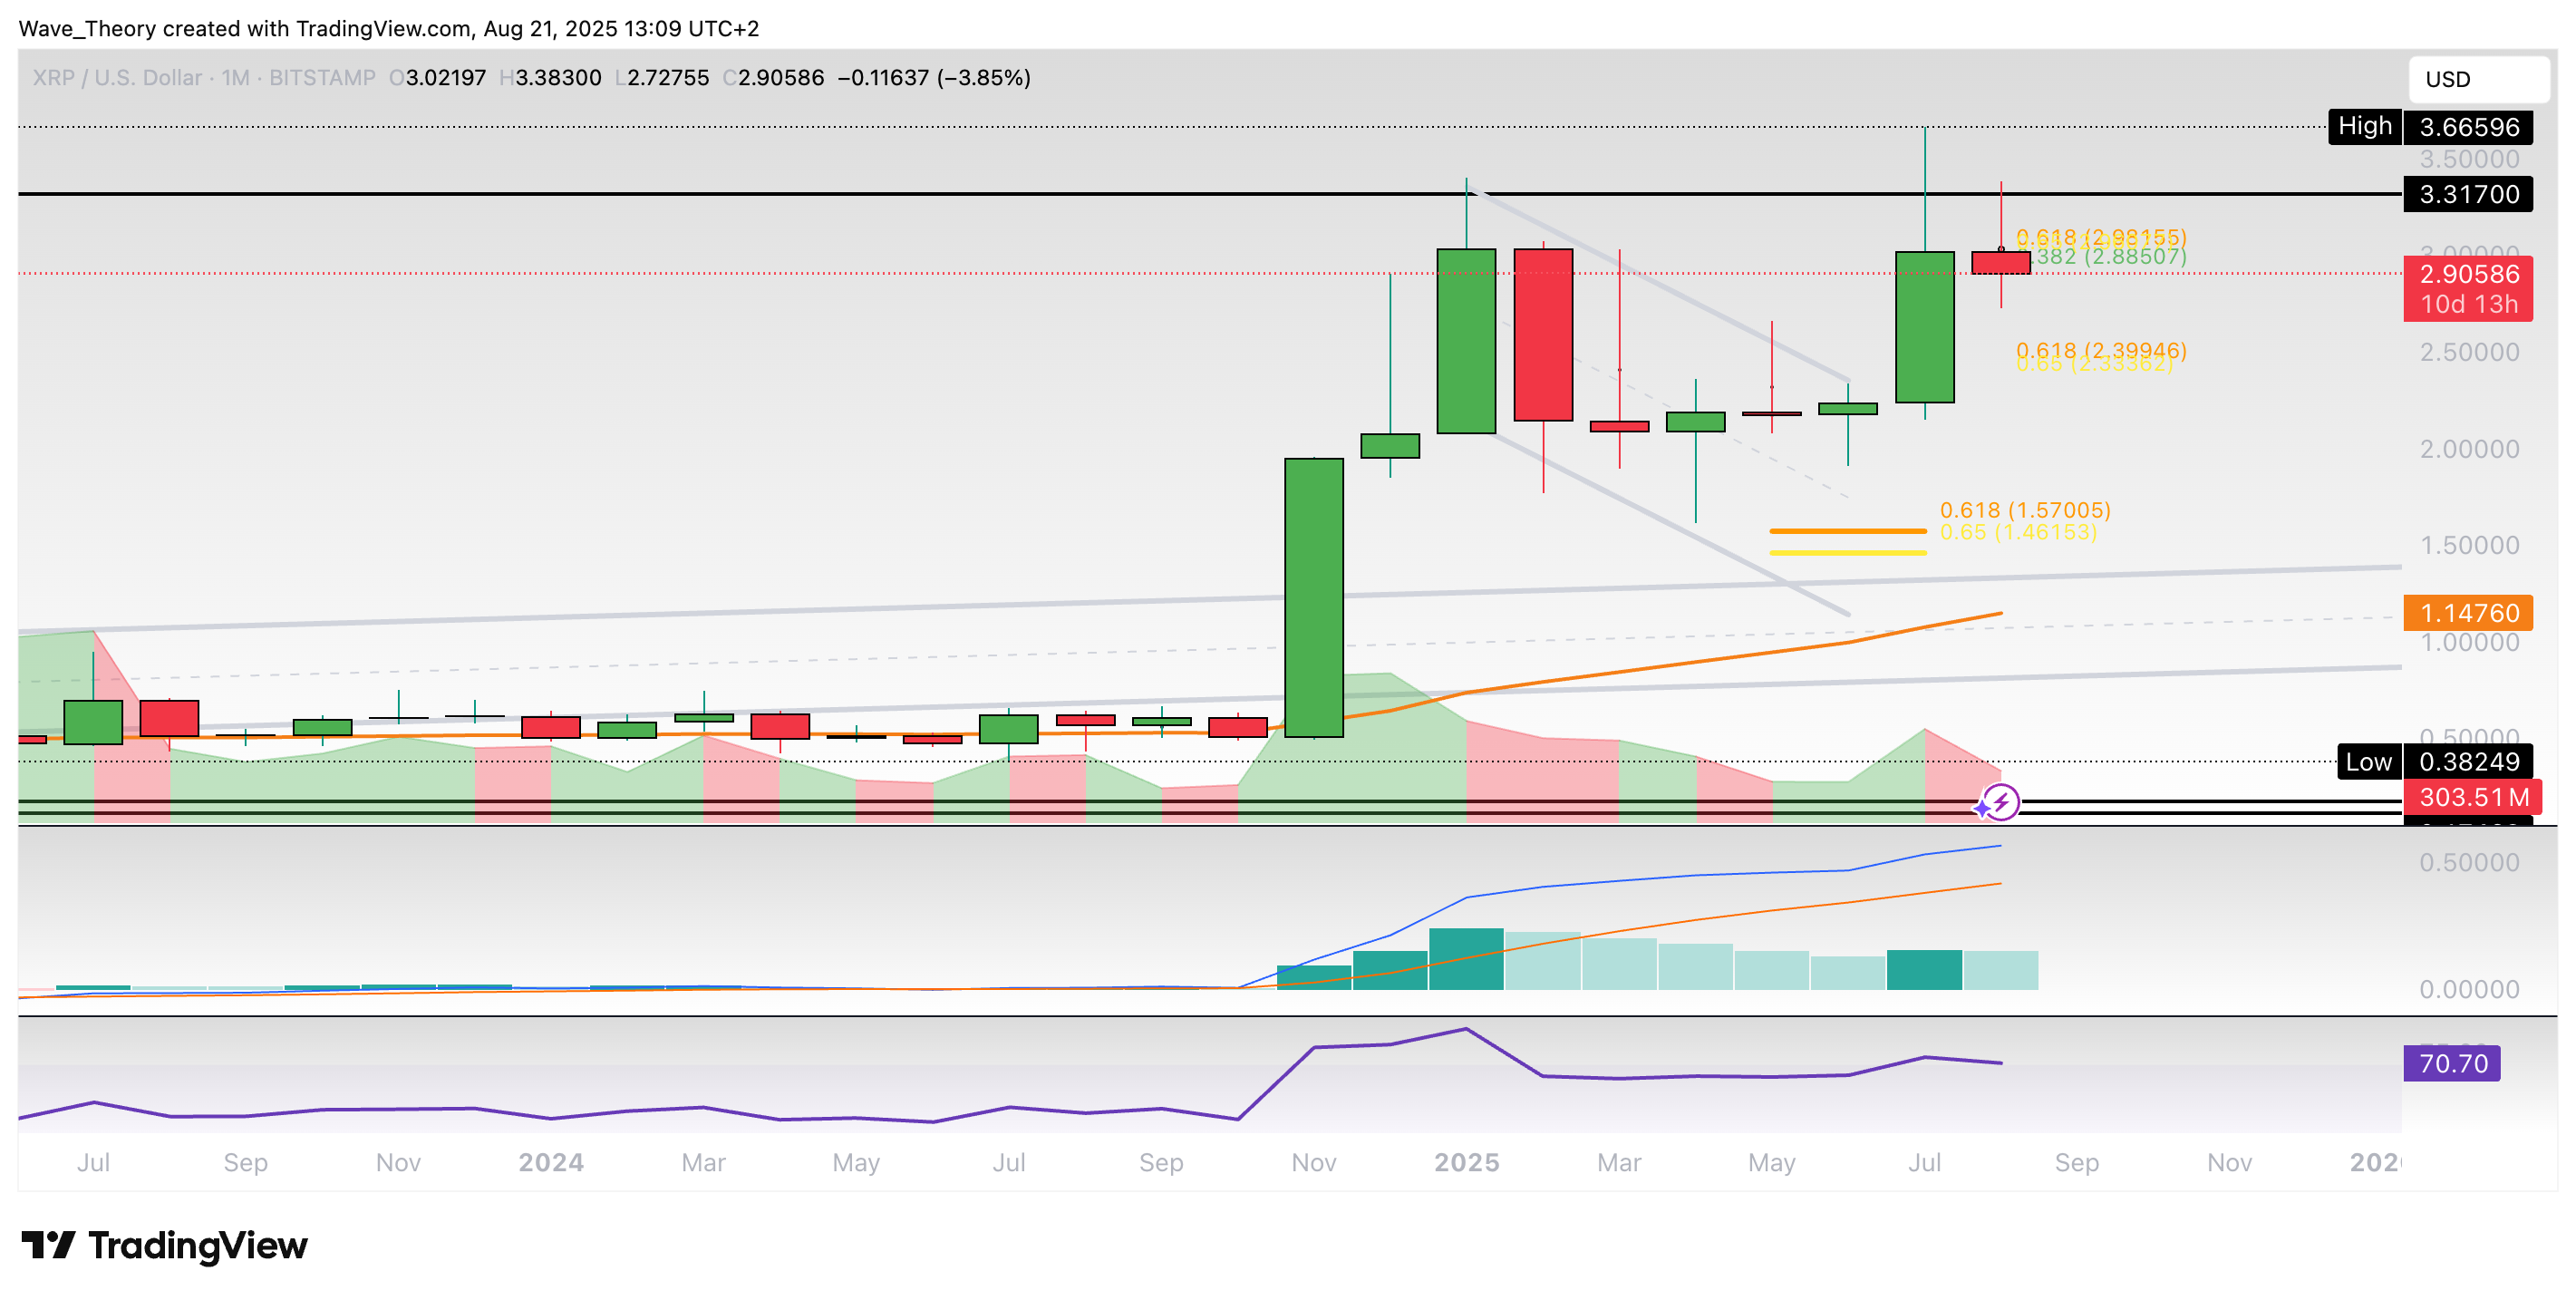
Task: Click the orange 1.14760 moving average label
Action: [2467, 613]
